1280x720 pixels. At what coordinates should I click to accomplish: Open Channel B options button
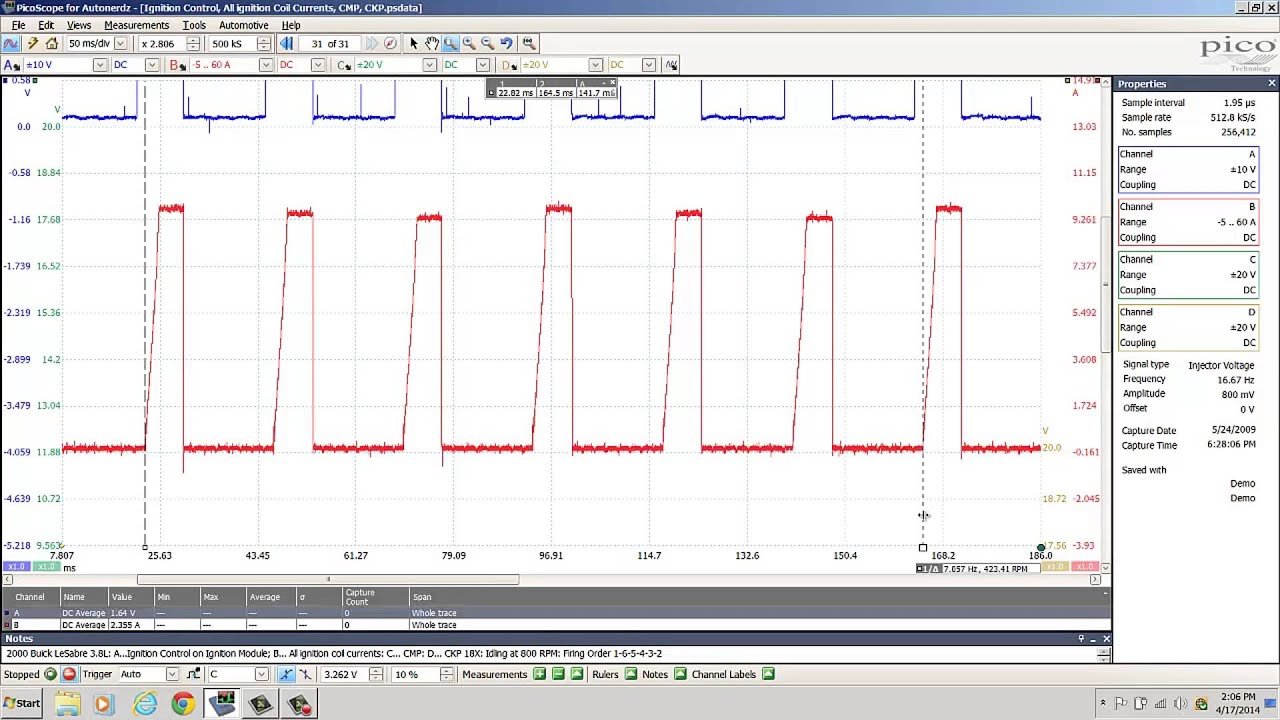pyautogui.click(x=177, y=65)
